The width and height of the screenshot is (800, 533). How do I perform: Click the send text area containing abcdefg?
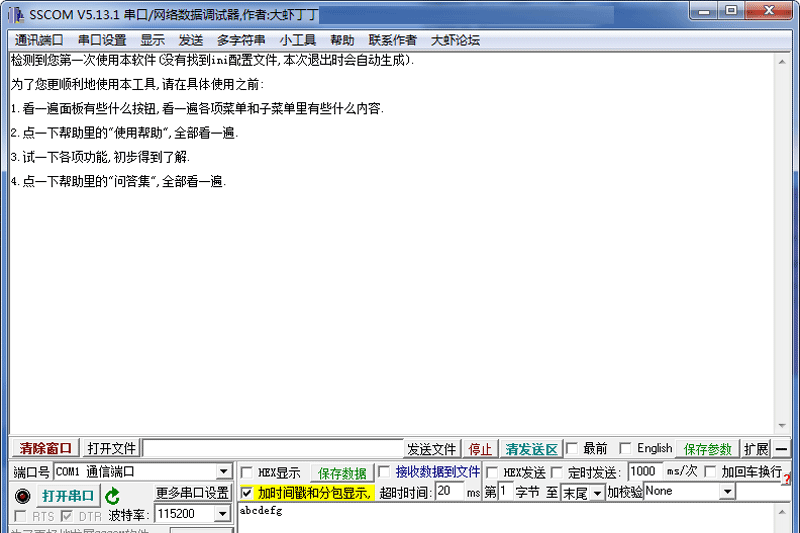pyautogui.click(x=507, y=518)
